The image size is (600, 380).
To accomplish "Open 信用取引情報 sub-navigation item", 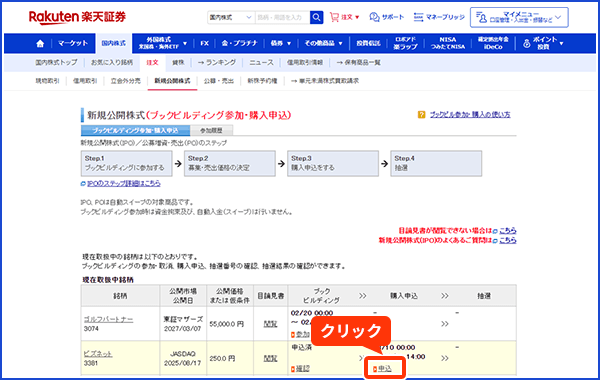I will coord(305,62).
